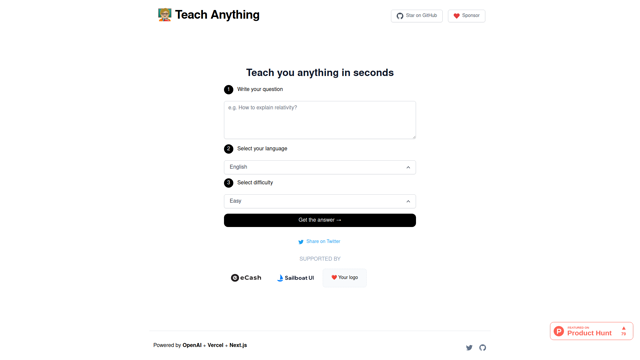Viewport: 640px width, 360px height.
Task: Open the English language dropdown
Action: coord(320,167)
